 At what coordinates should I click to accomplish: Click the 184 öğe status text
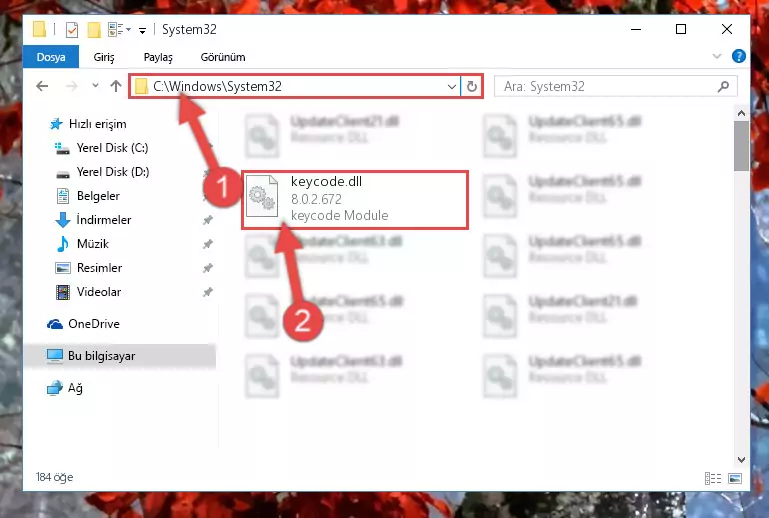point(54,477)
